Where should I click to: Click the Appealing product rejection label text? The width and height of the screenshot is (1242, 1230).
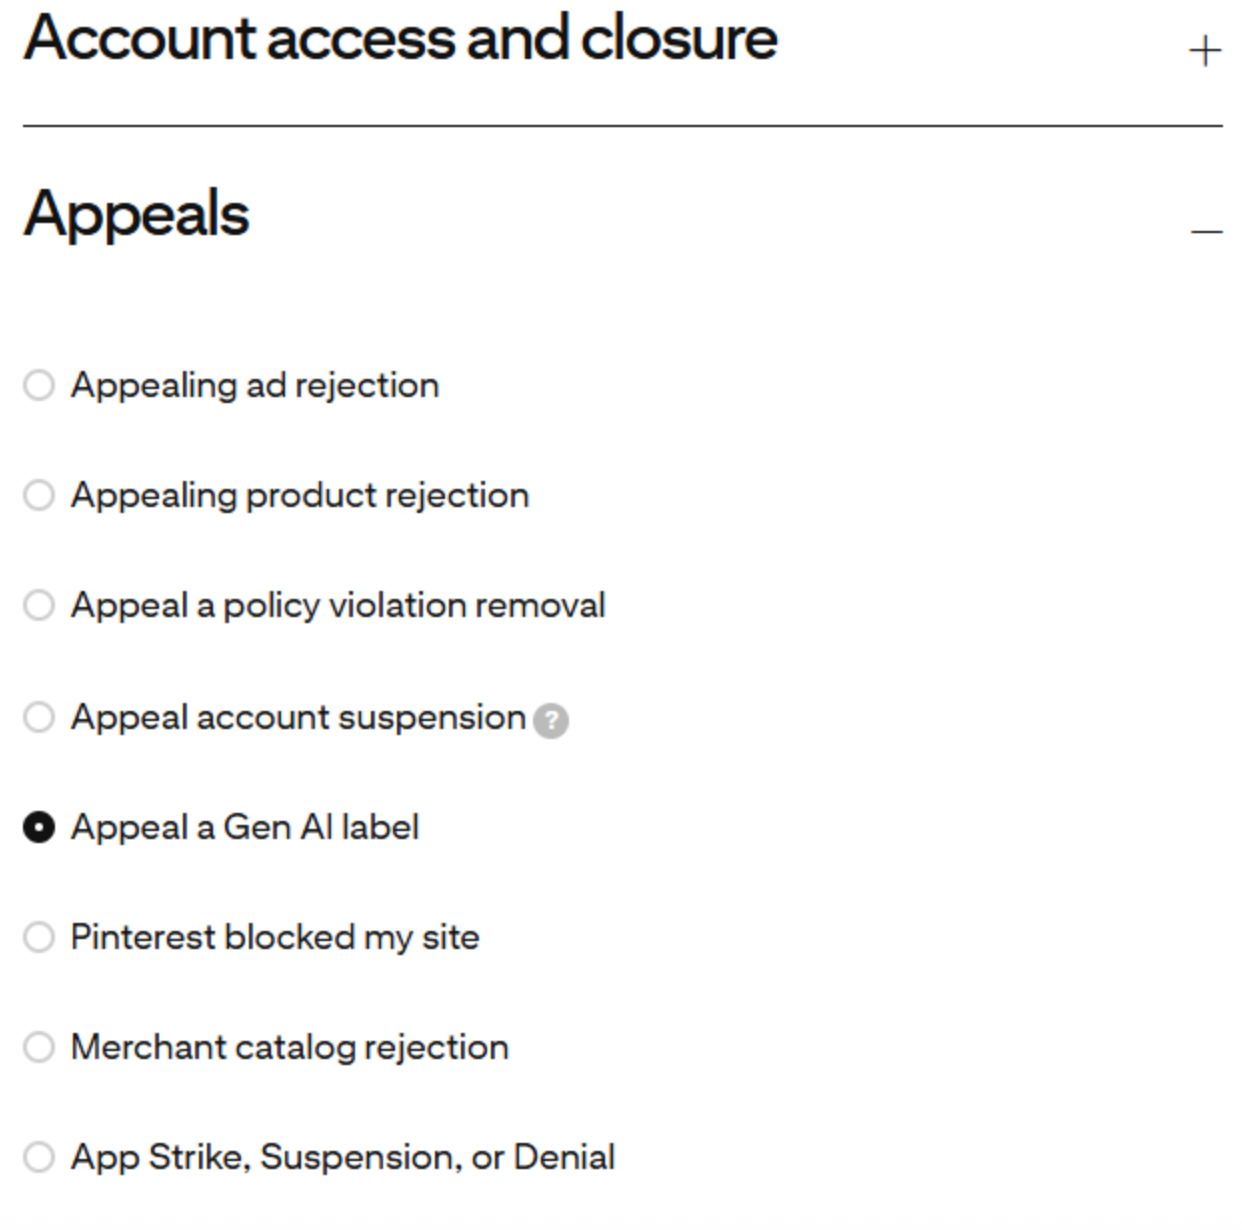click(300, 495)
